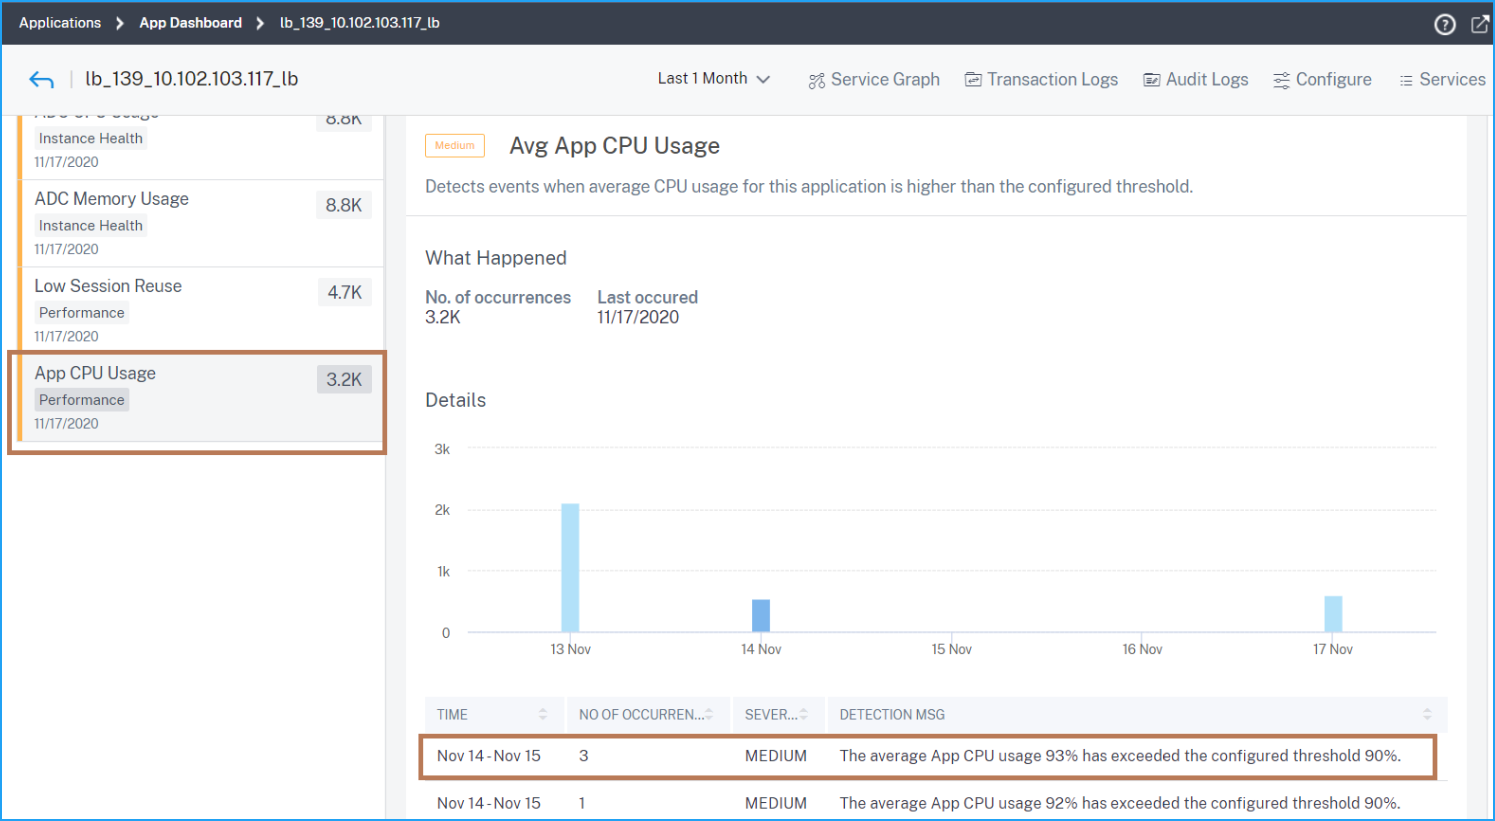Click the 13 Nov chart bar
1495x821 pixels.
(570, 567)
